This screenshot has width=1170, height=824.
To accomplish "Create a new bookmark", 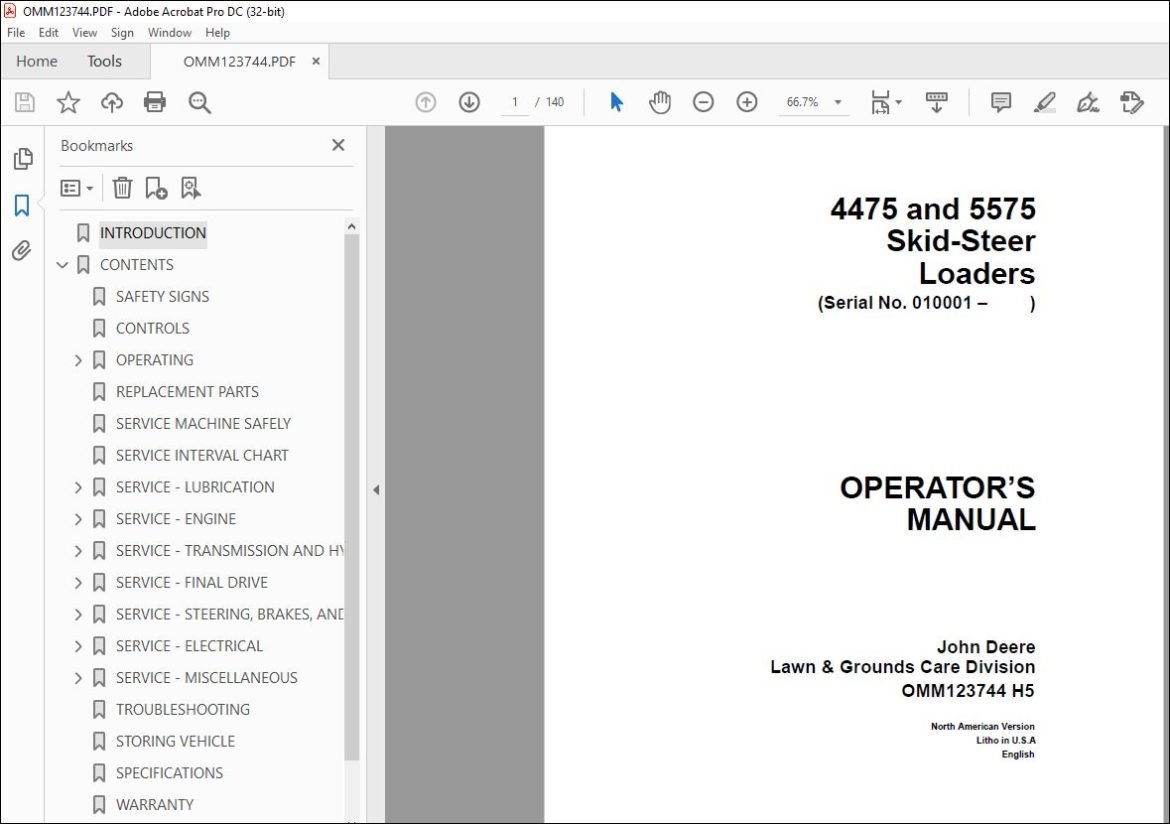I will coord(155,187).
